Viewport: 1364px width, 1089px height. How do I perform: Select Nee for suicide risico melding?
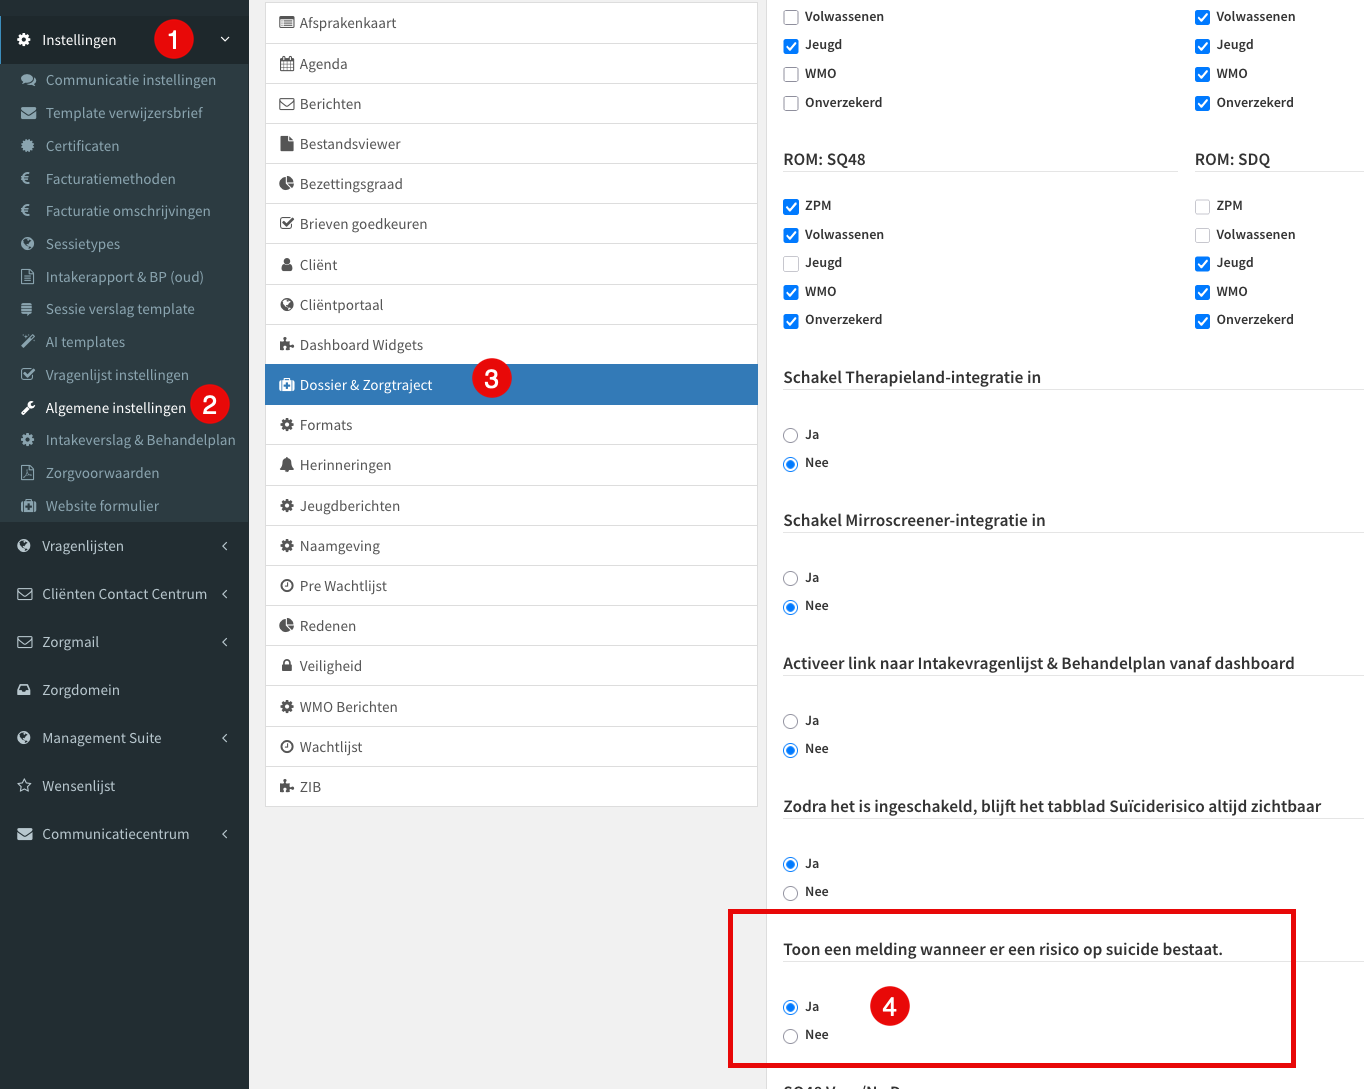point(791,1036)
